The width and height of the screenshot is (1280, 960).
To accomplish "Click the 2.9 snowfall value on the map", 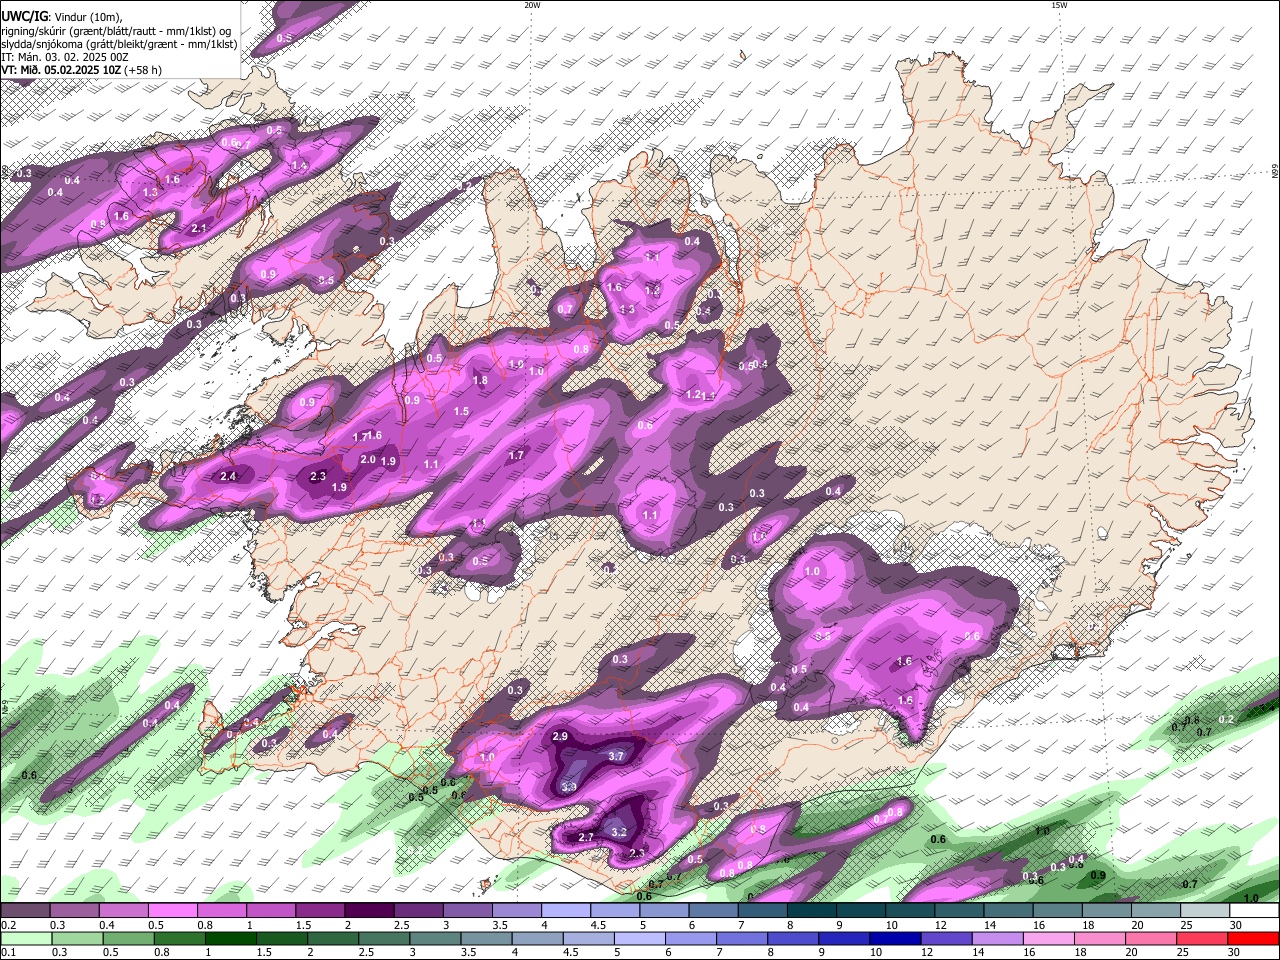I will (560, 736).
